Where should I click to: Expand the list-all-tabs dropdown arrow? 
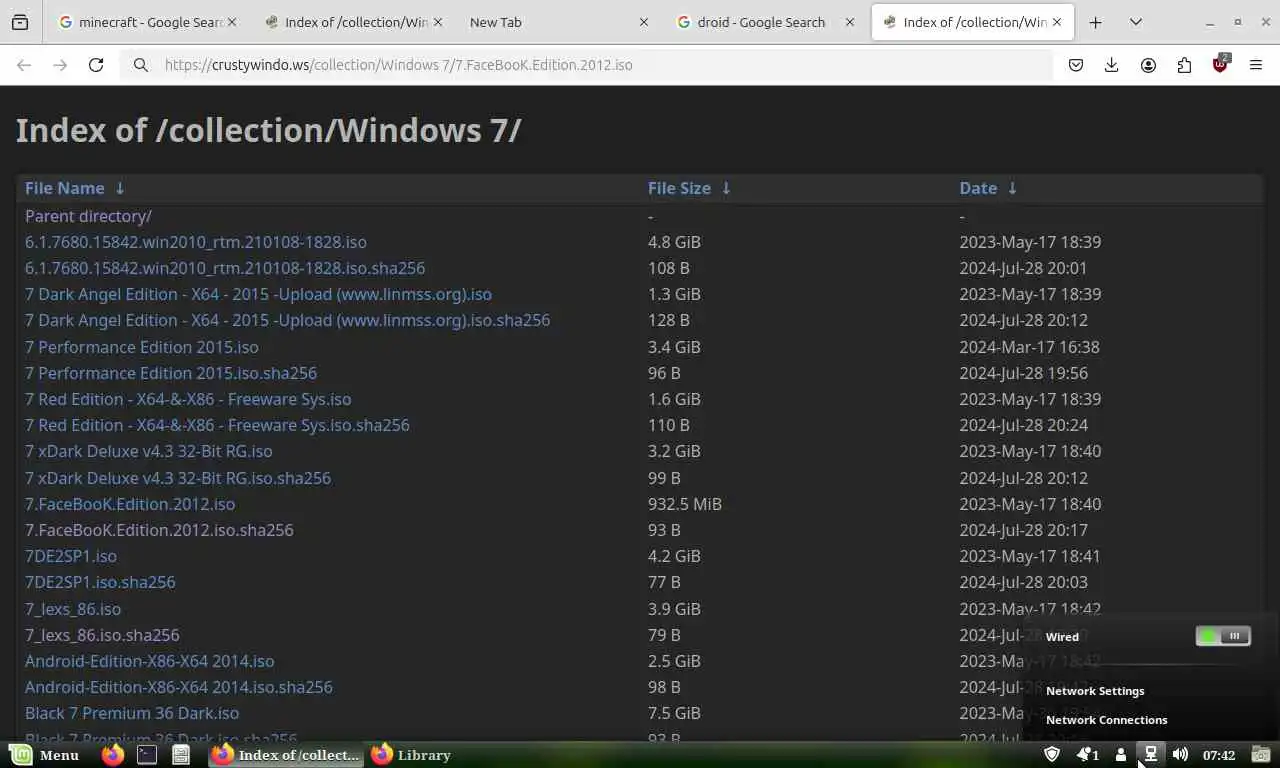(x=1136, y=22)
